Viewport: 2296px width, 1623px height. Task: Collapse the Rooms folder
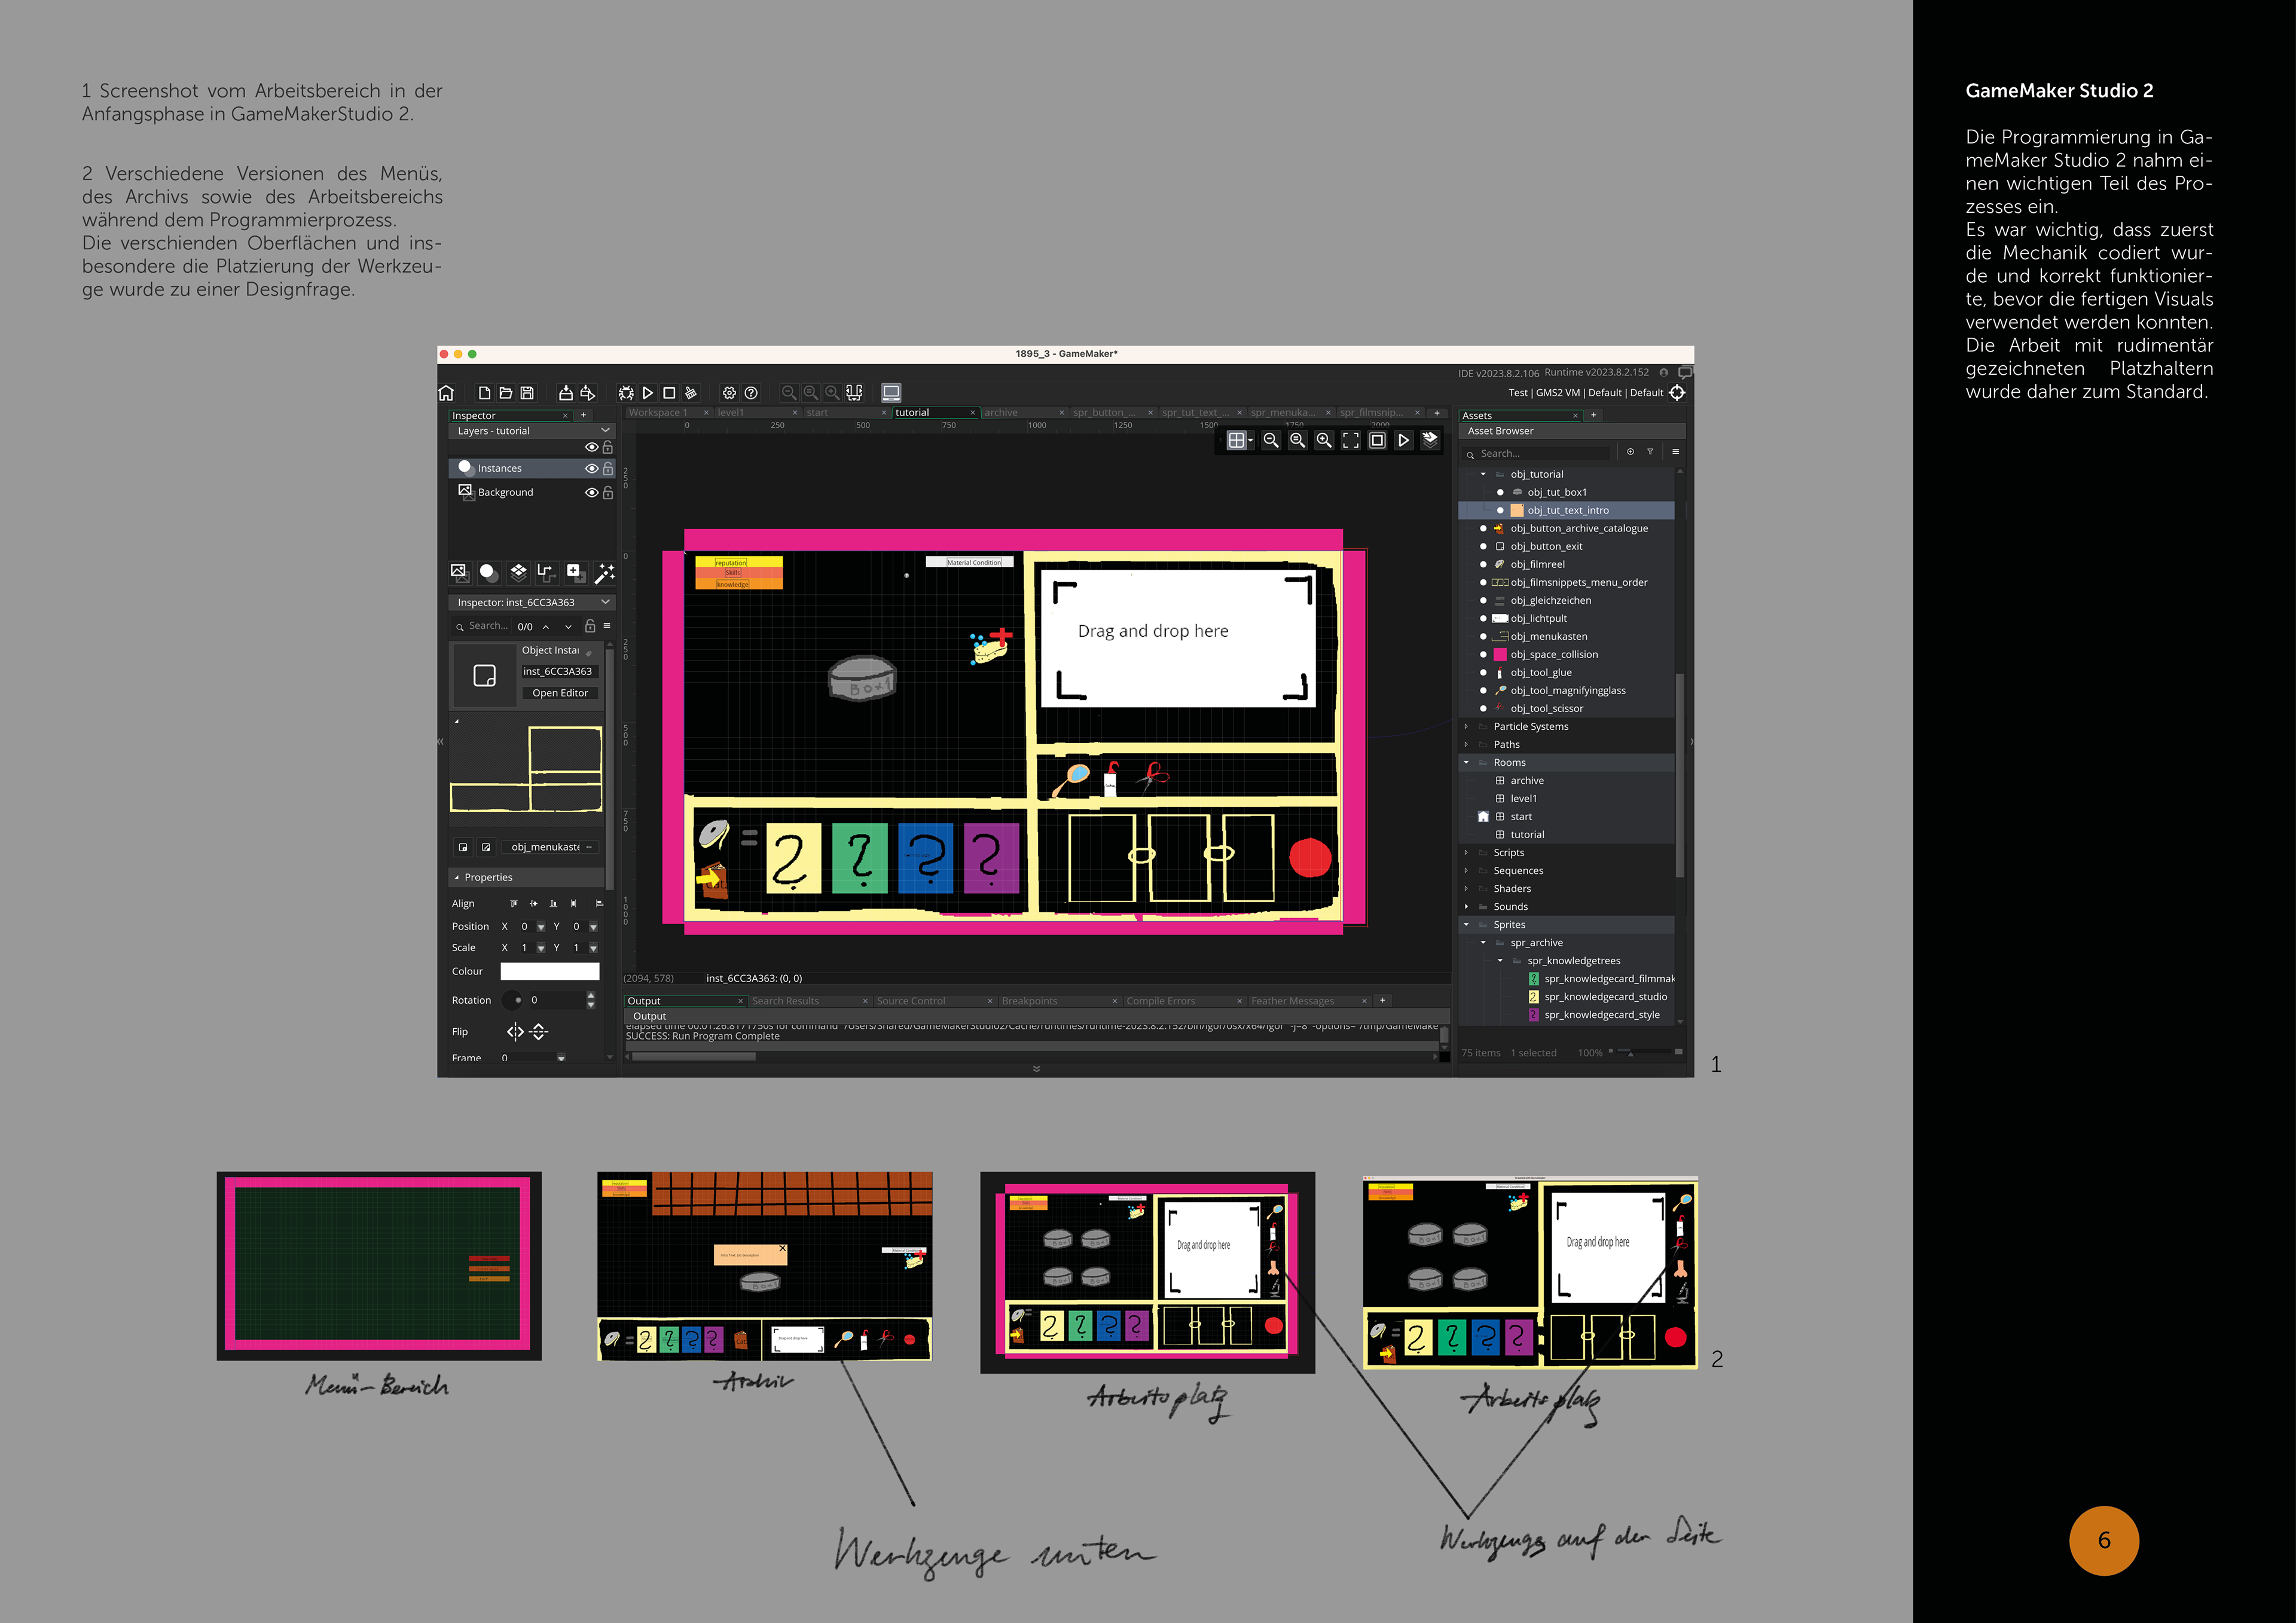click(x=1466, y=763)
